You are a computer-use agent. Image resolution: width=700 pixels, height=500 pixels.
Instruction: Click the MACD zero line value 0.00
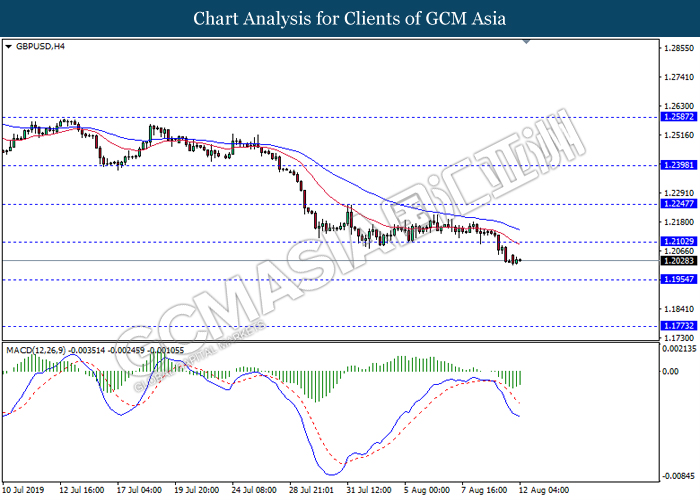tap(671, 371)
